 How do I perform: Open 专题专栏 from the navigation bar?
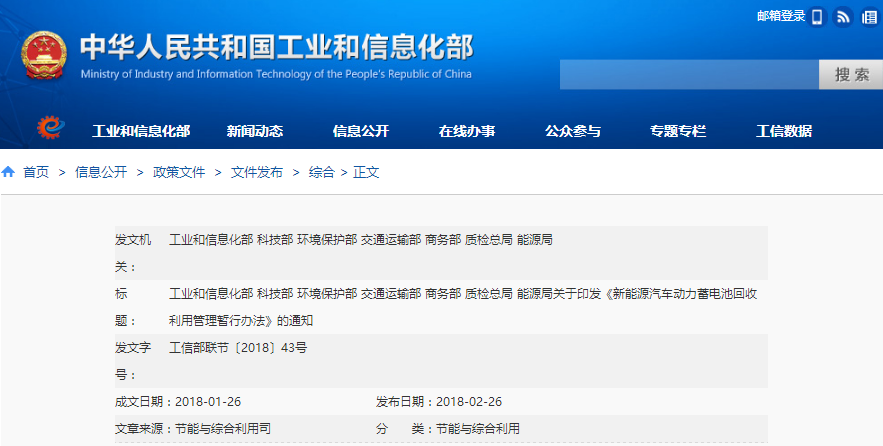678,131
